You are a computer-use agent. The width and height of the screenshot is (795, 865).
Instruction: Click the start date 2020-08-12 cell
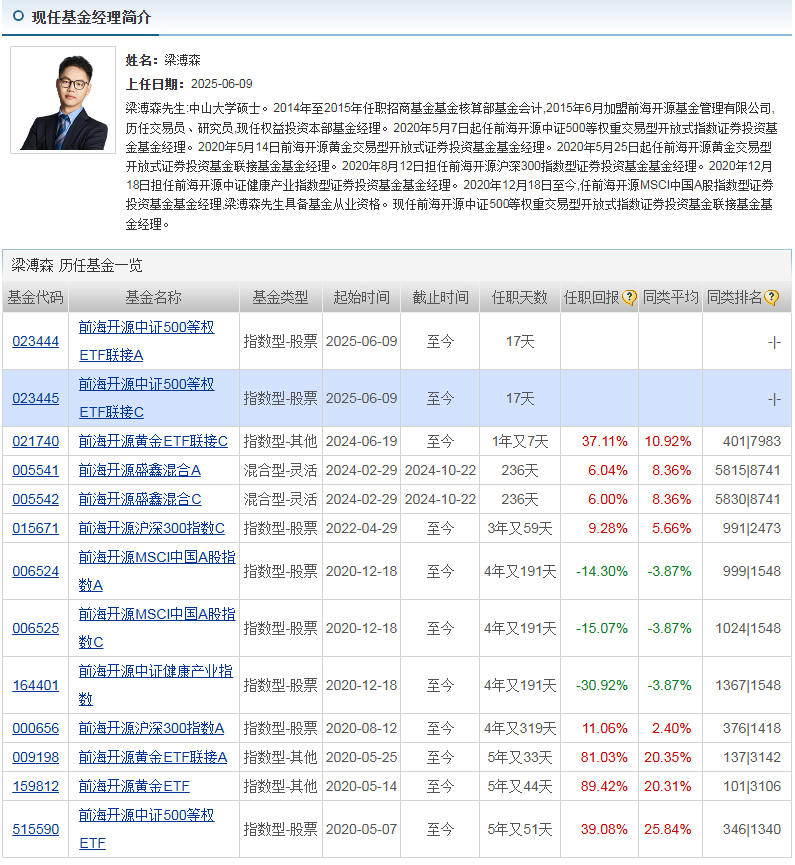coord(361,728)
